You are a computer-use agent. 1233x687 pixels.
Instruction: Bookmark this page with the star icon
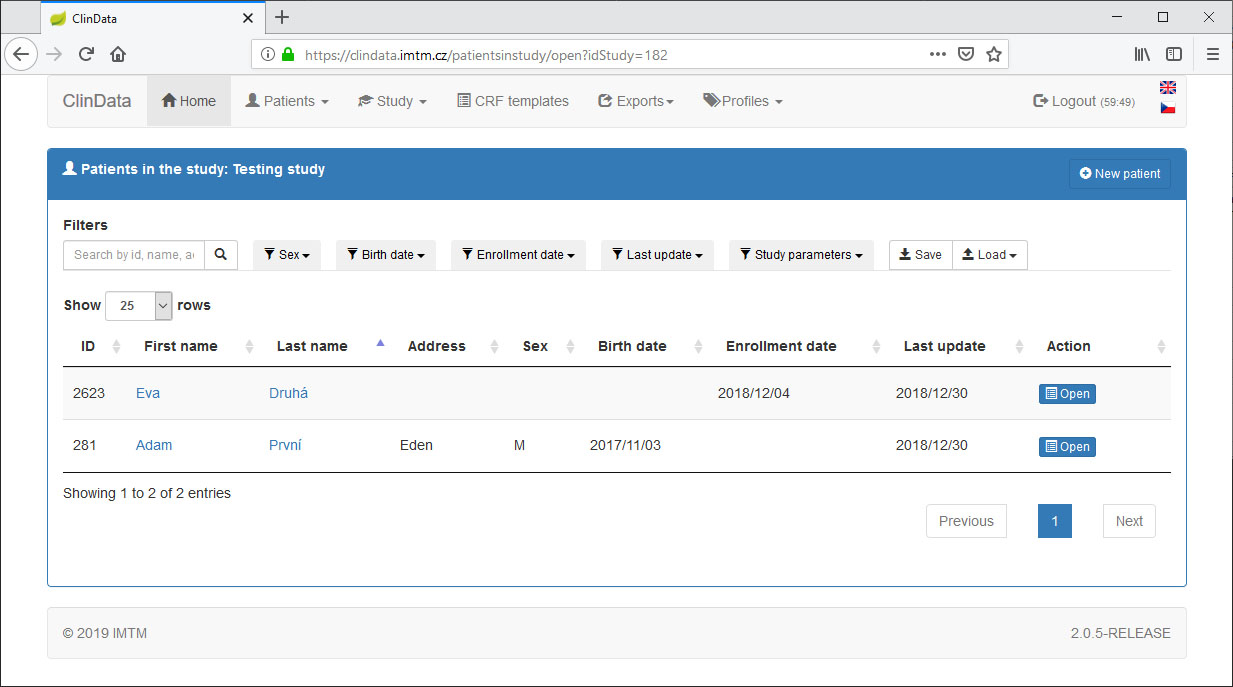pyautogui.click(x=994, y=55)
